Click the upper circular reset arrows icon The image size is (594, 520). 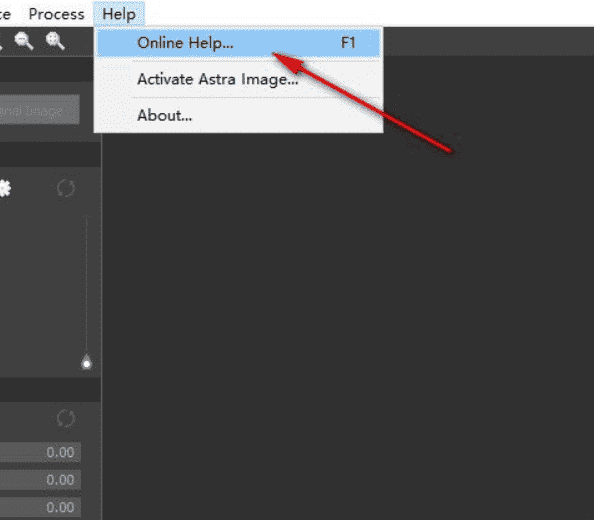click(66, 188)
